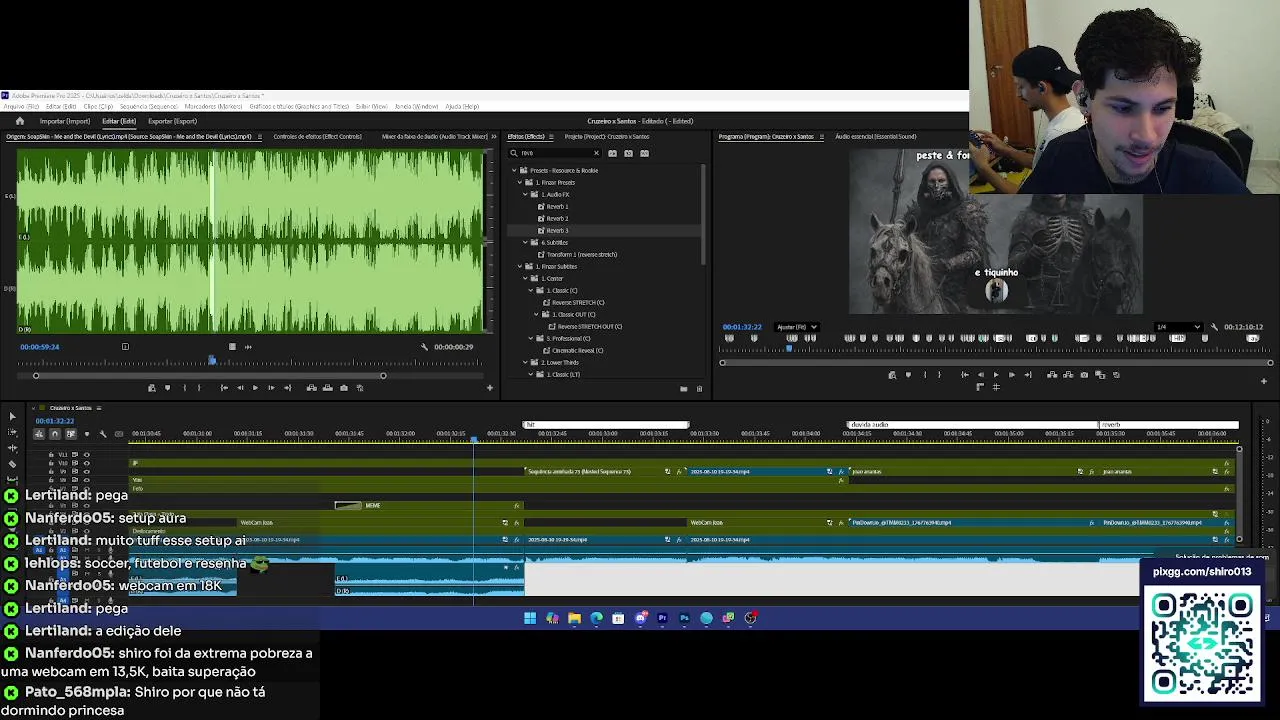
Task: Open Program monitor button editor plus
Action: (x=1264, y=381)
